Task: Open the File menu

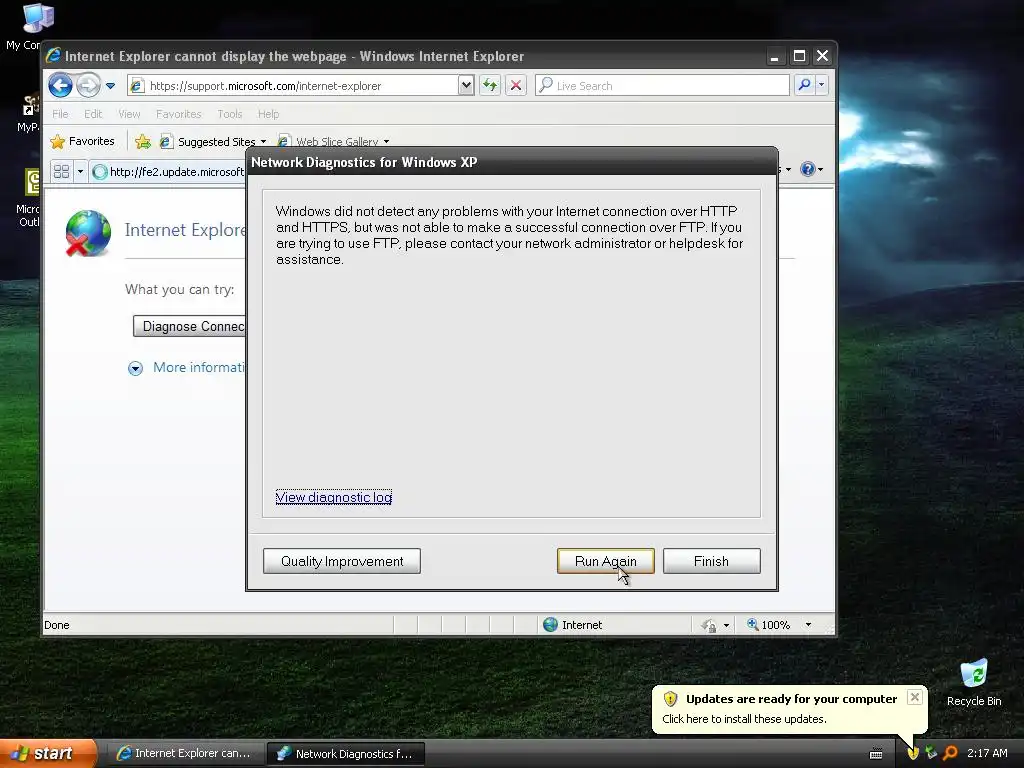Action: tap(60, 114)
